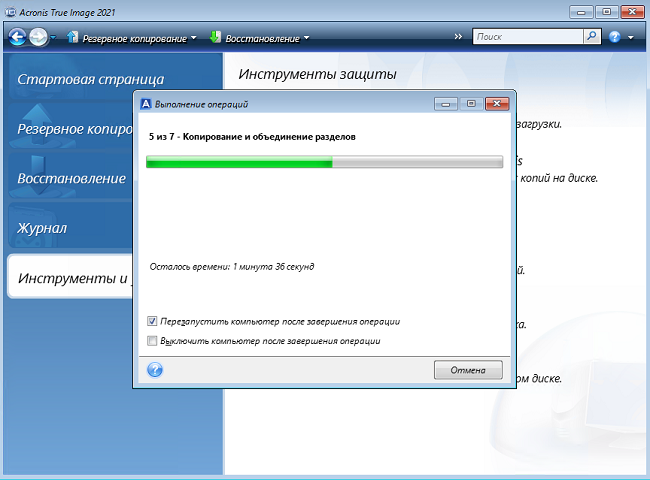Click the 5 из 7 operation step text
Image resolution: width=650 pixels, height=480 pixels.
click(x=252, y=137)
